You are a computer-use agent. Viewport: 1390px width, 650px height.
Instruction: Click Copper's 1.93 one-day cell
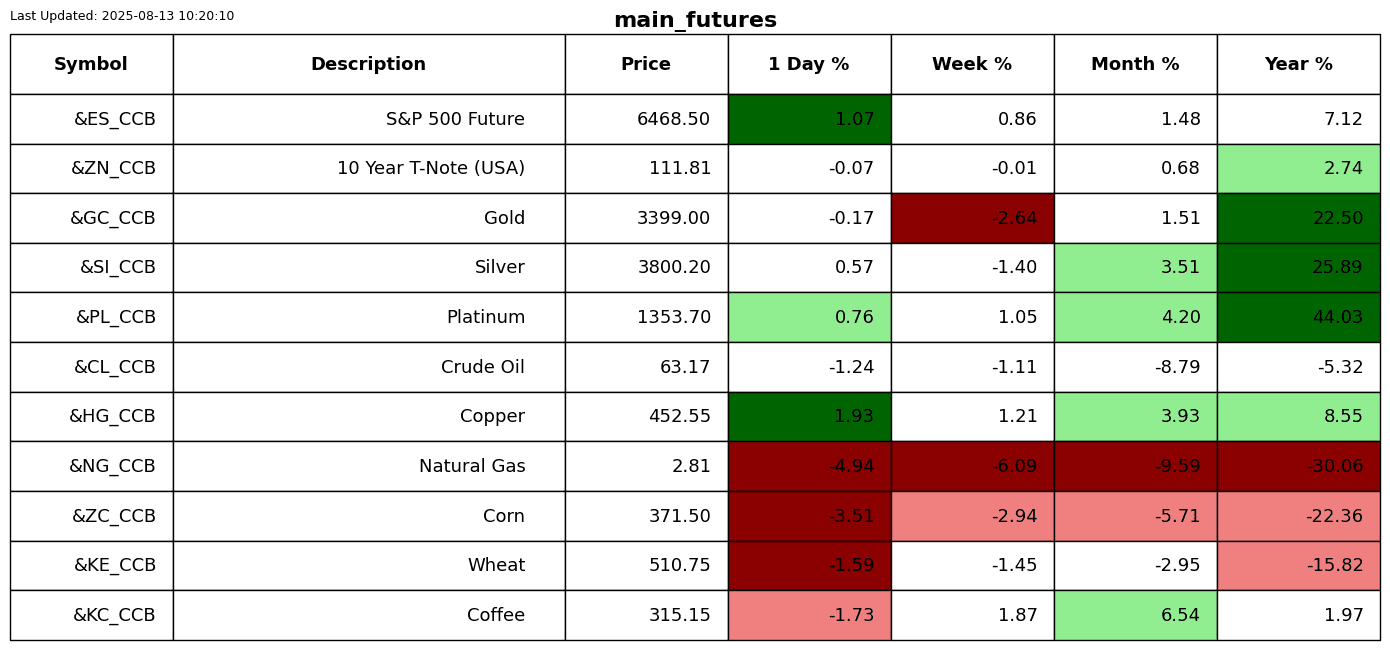tap(809, 416)
